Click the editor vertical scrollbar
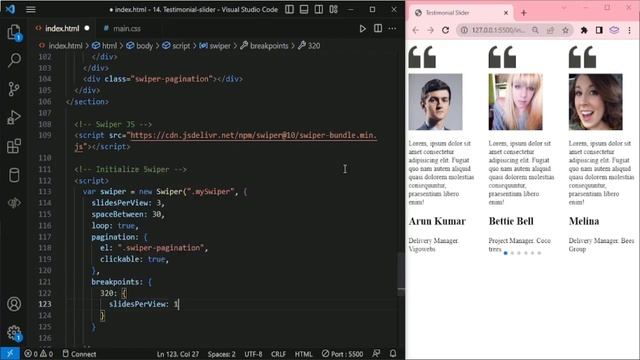This screenshot has height=360, width=640. click(x=401, y=273)
